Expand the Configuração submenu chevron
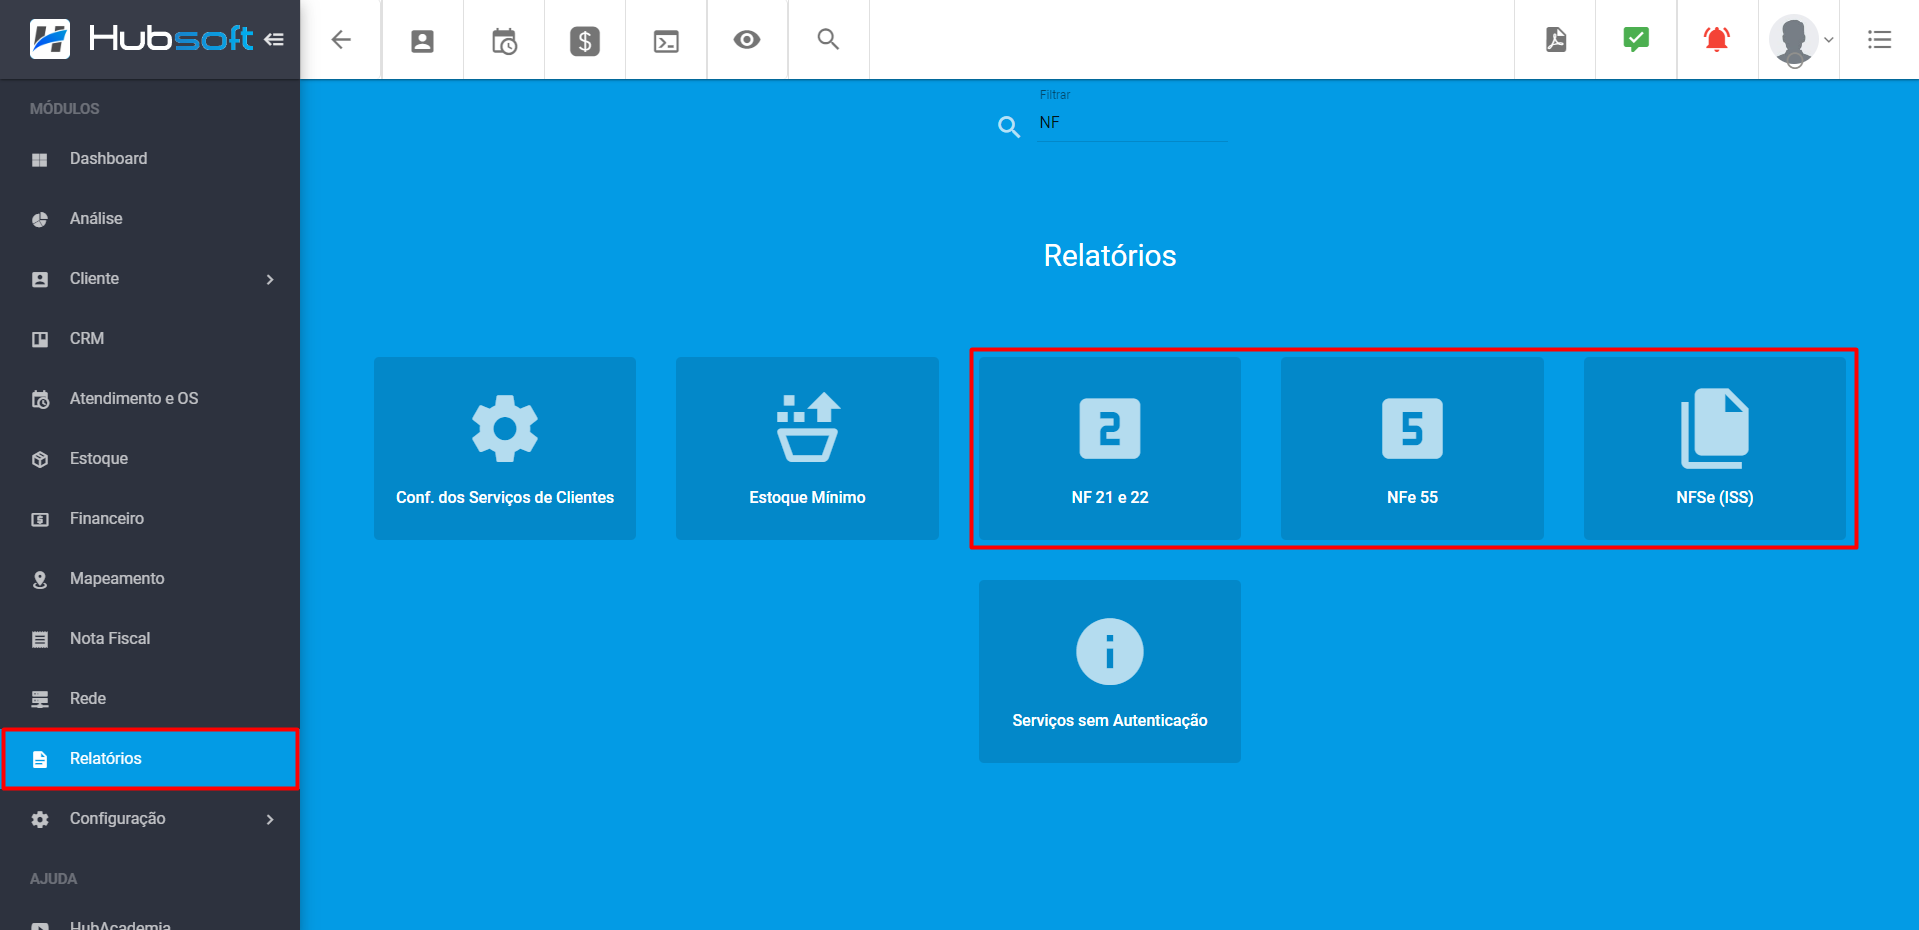Image resolution: width=1919 pixels, height=930 pixels. point(270,819)
